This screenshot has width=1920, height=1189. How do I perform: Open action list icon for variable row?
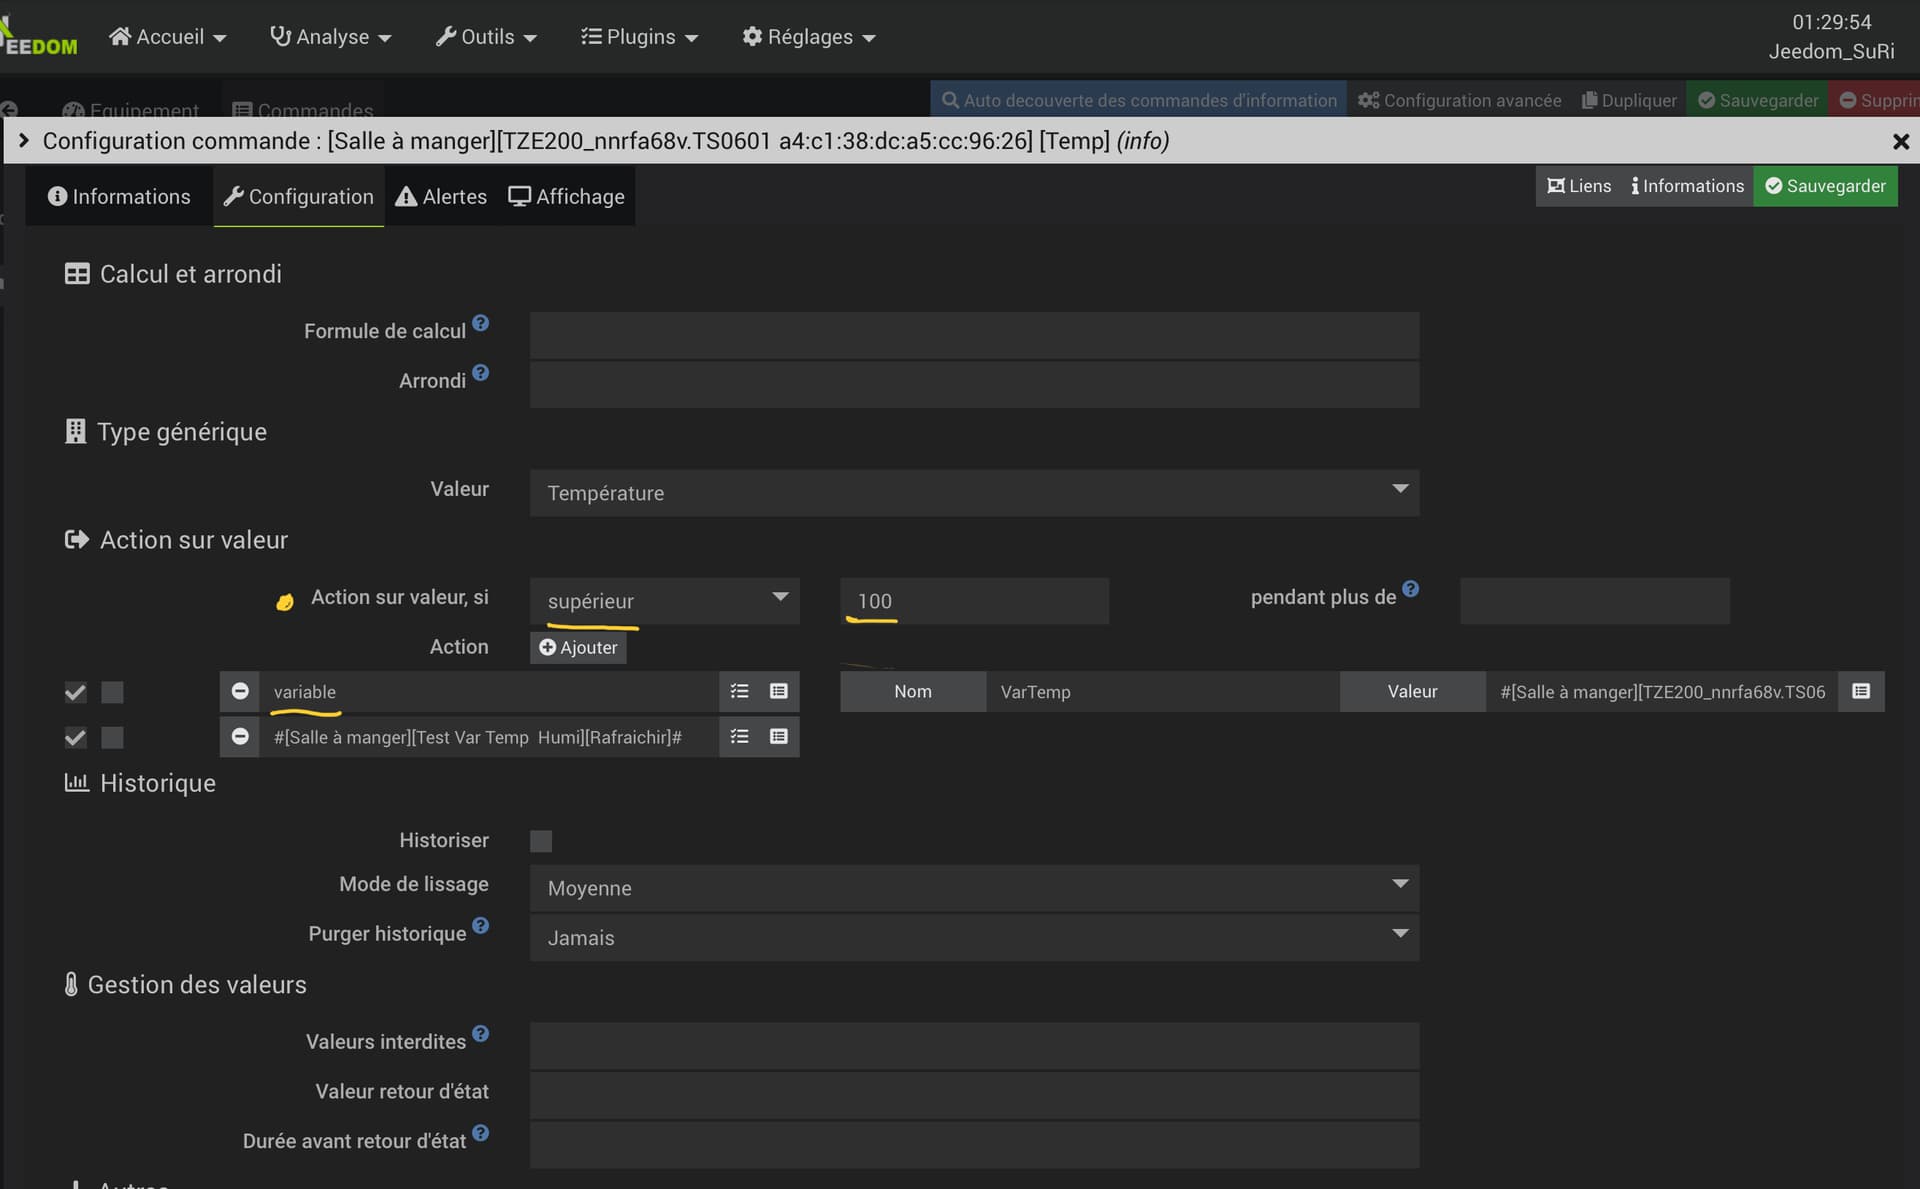739,691
